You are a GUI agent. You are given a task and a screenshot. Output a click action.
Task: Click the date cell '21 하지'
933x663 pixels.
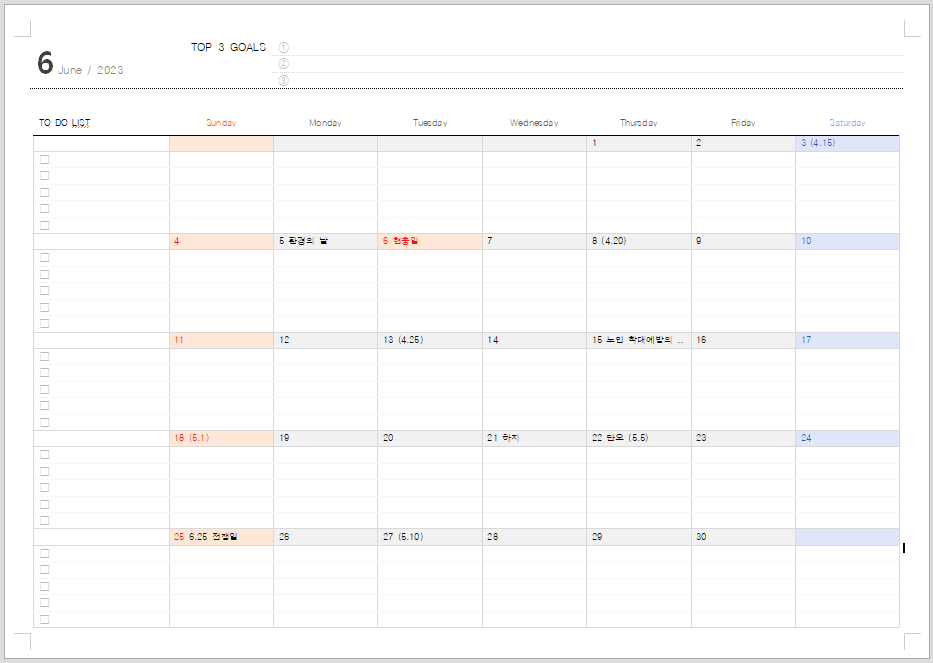[x=534, y=439]
